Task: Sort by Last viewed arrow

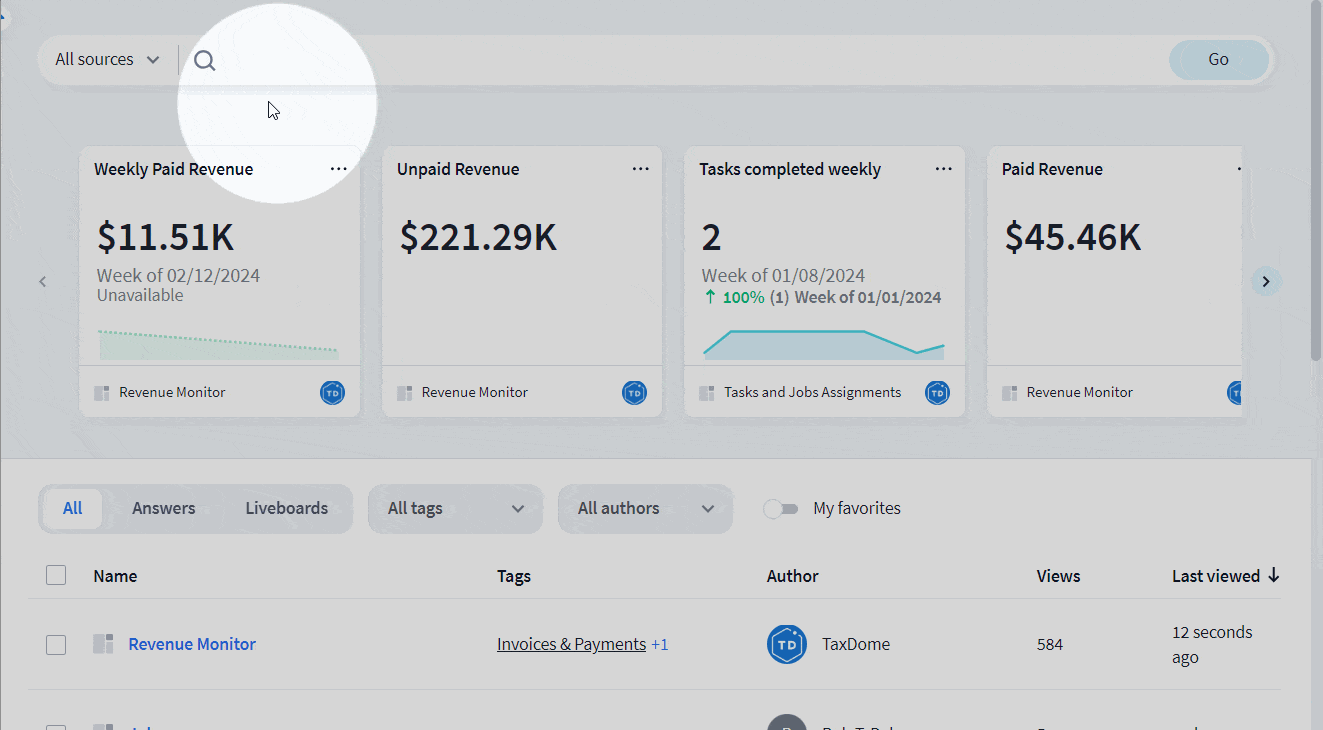Action: coord(1273,576)
